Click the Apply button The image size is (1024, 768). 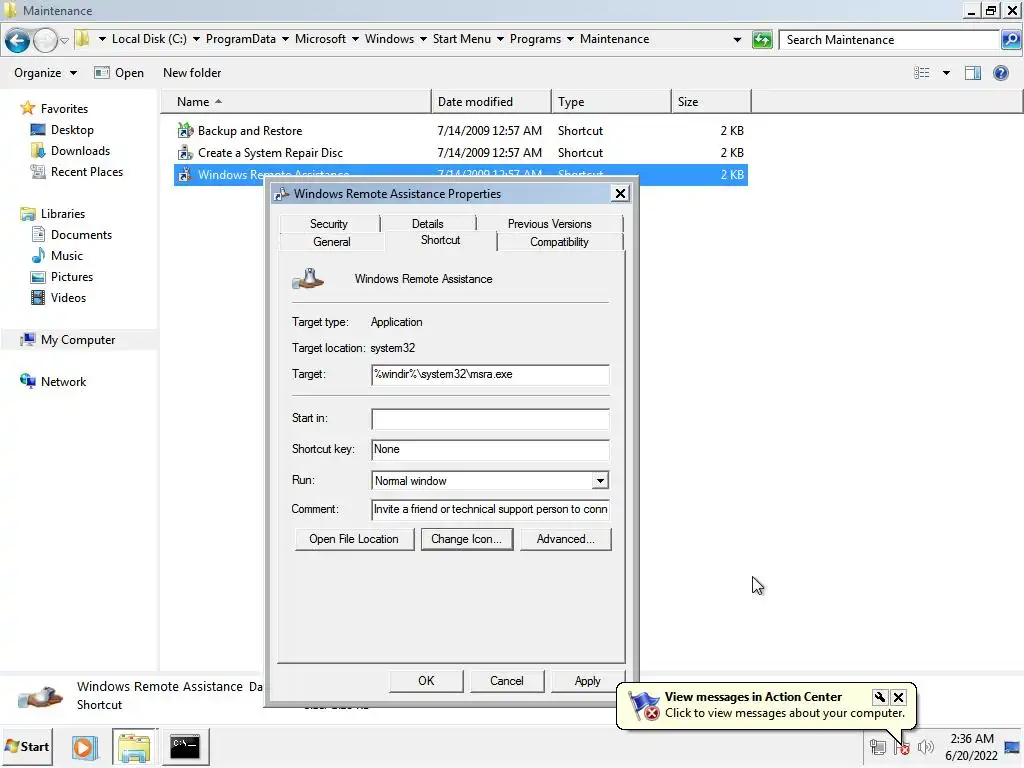(587, 681)
